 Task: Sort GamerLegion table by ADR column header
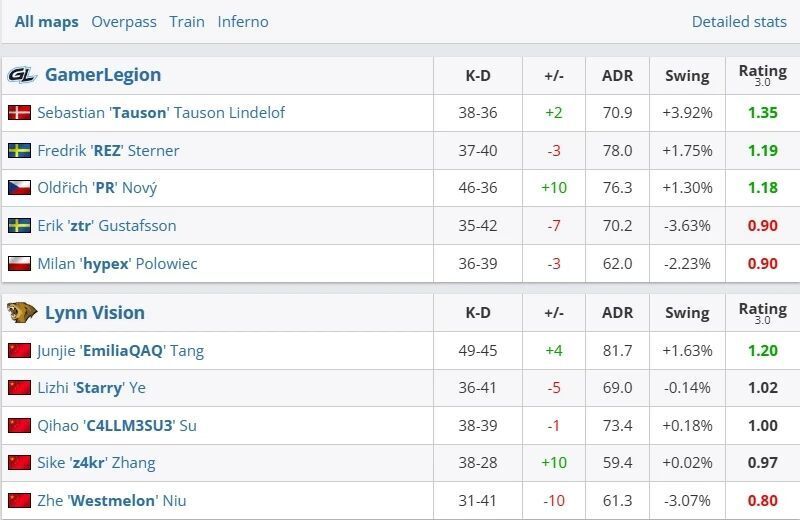617,75
